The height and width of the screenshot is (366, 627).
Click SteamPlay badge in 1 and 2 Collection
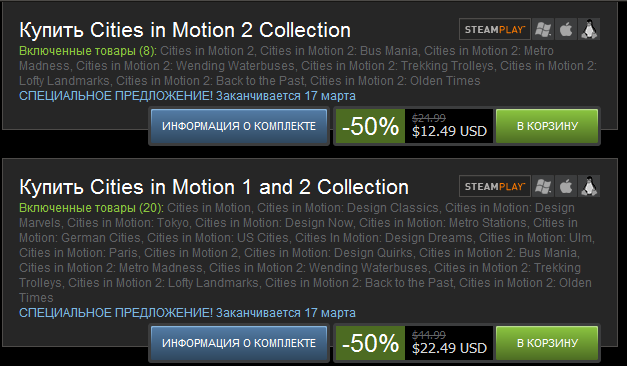495,186
